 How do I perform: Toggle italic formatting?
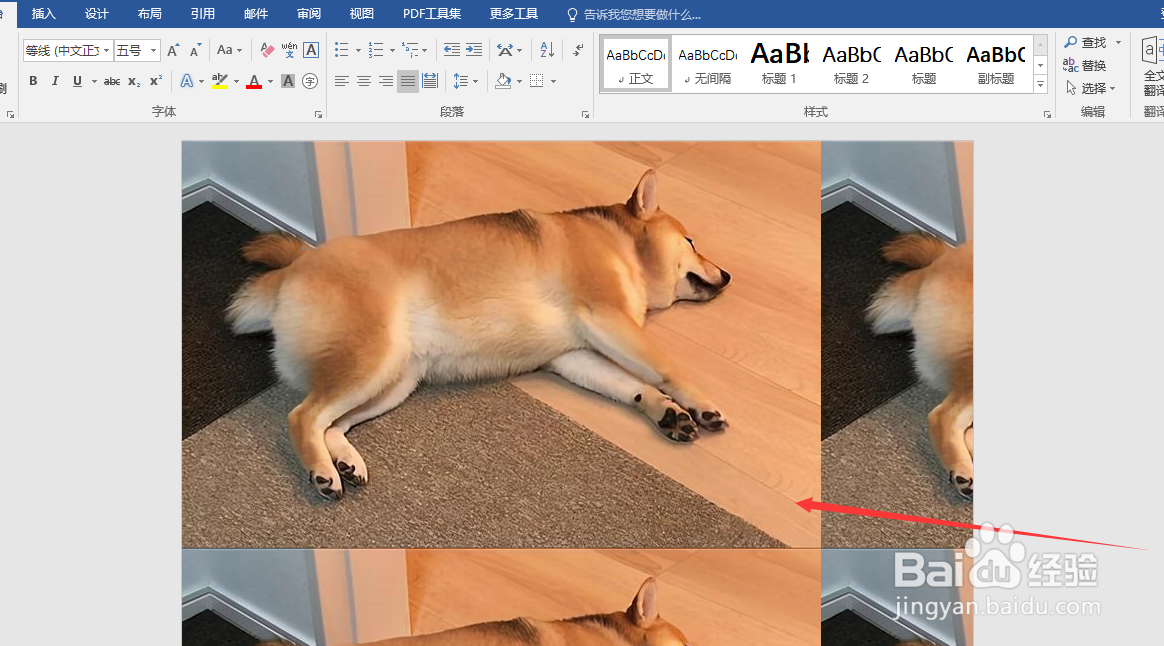pos(55,81)
